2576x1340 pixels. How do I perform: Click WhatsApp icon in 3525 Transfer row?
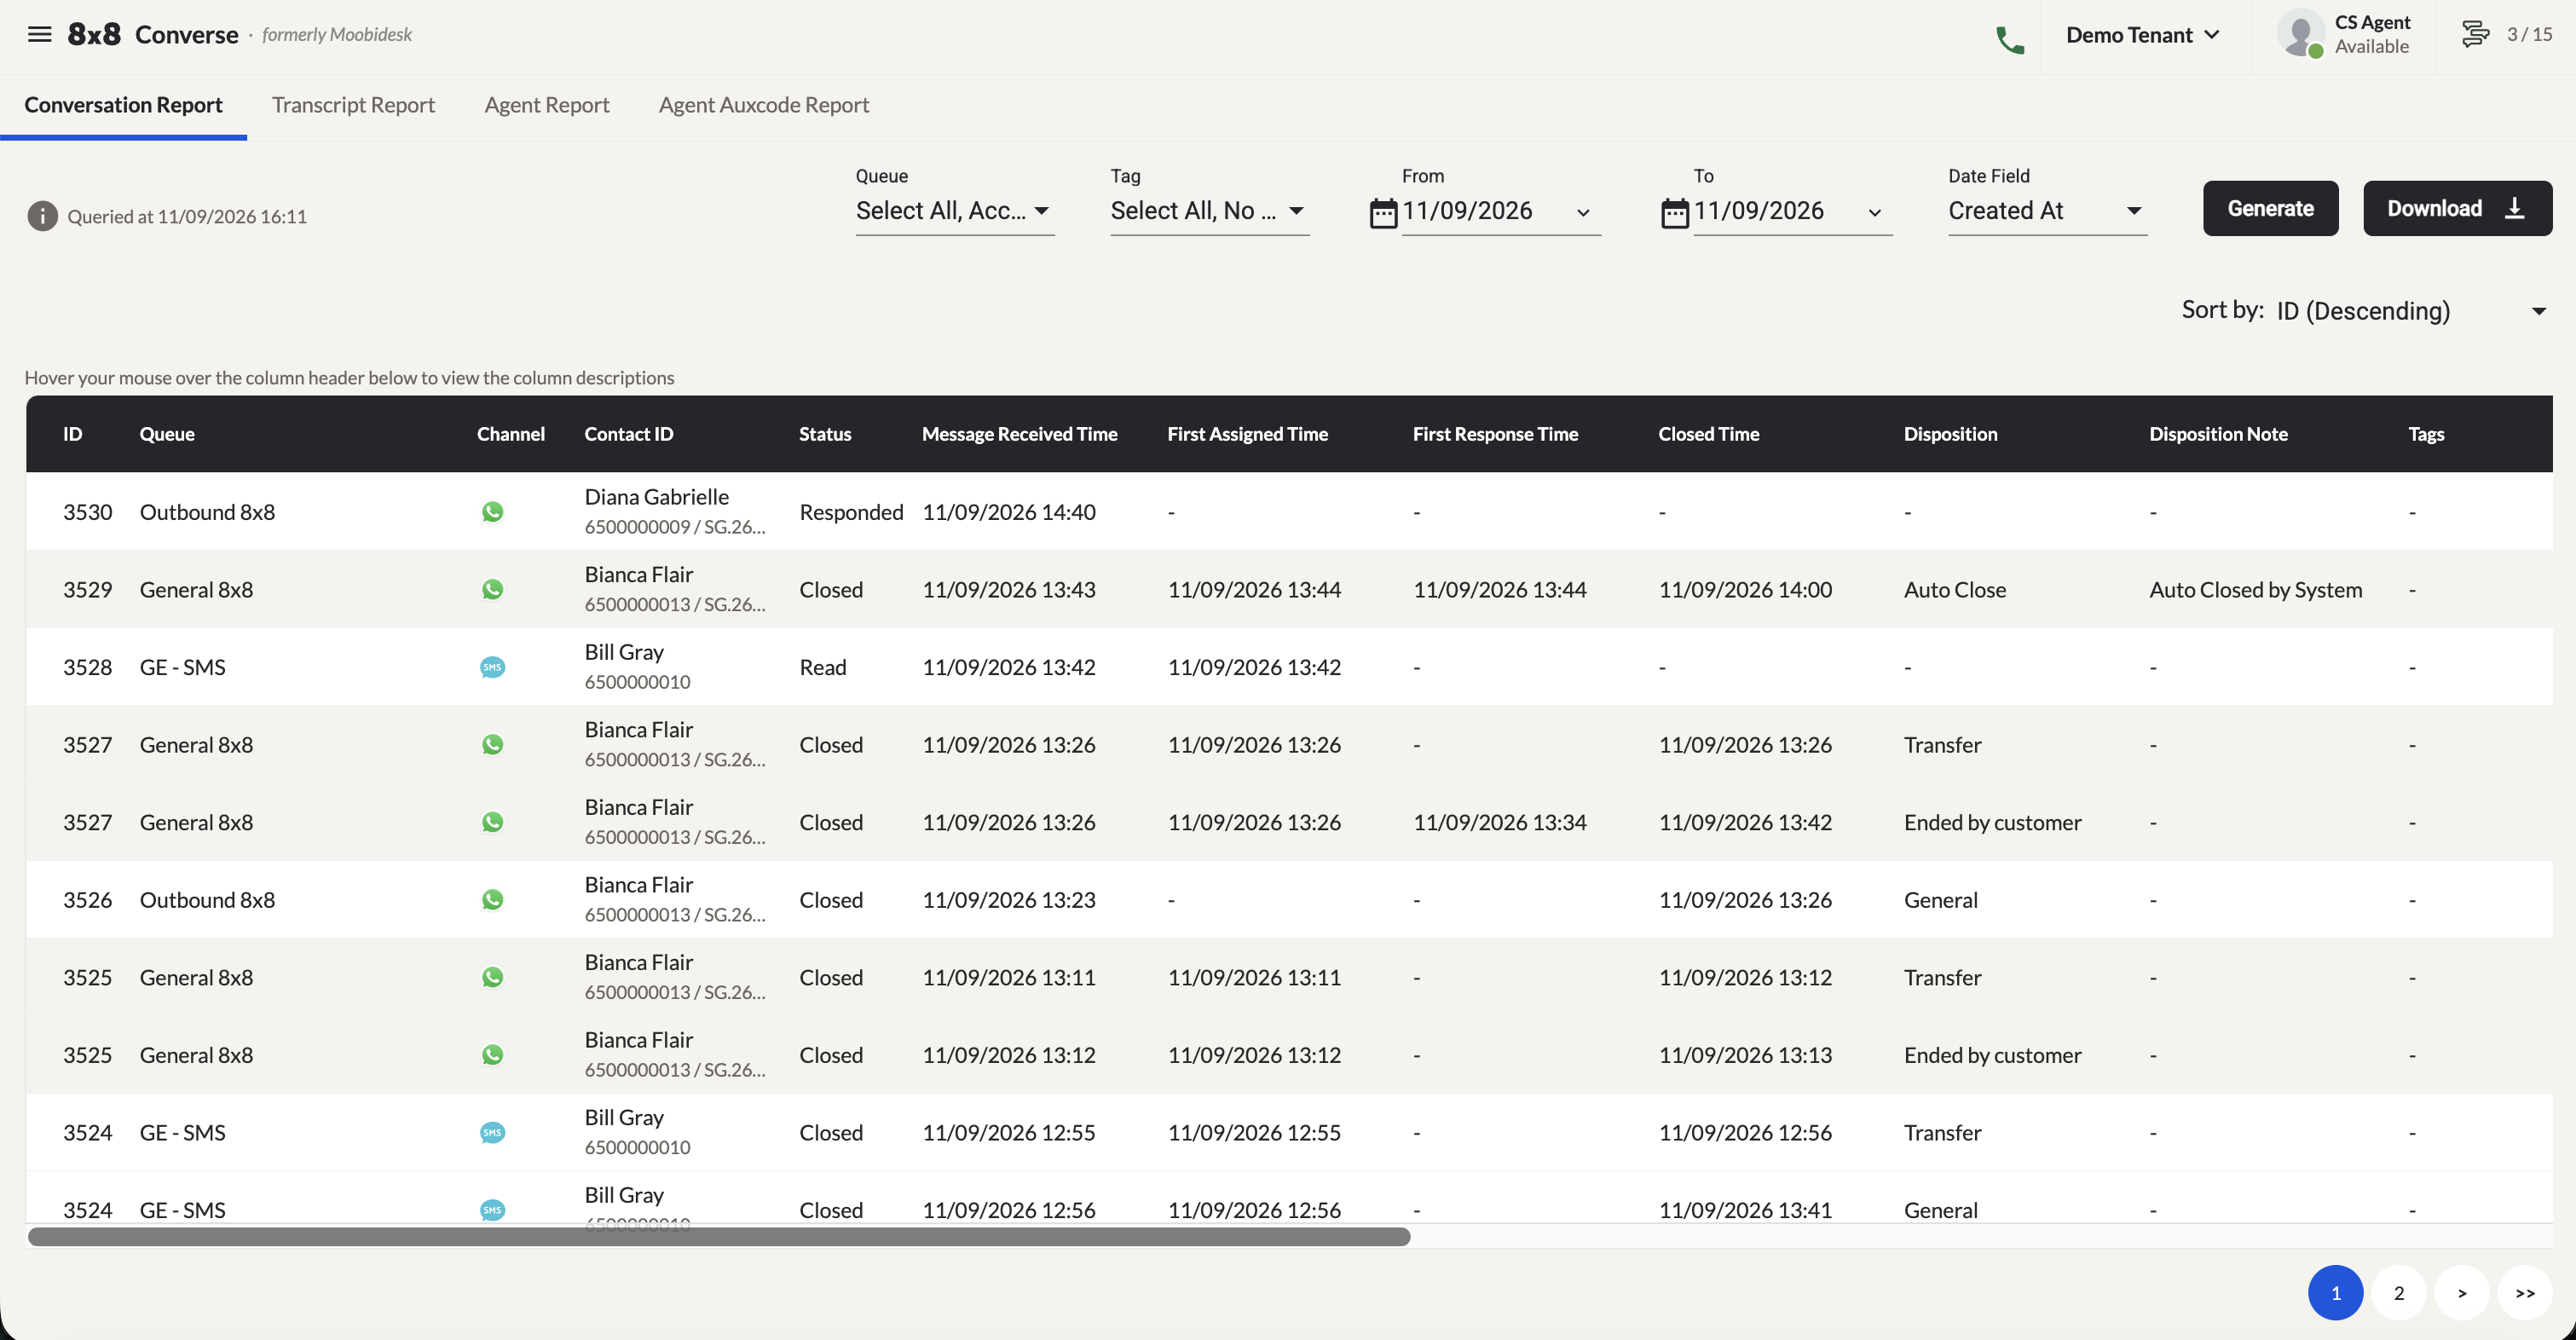492,977
